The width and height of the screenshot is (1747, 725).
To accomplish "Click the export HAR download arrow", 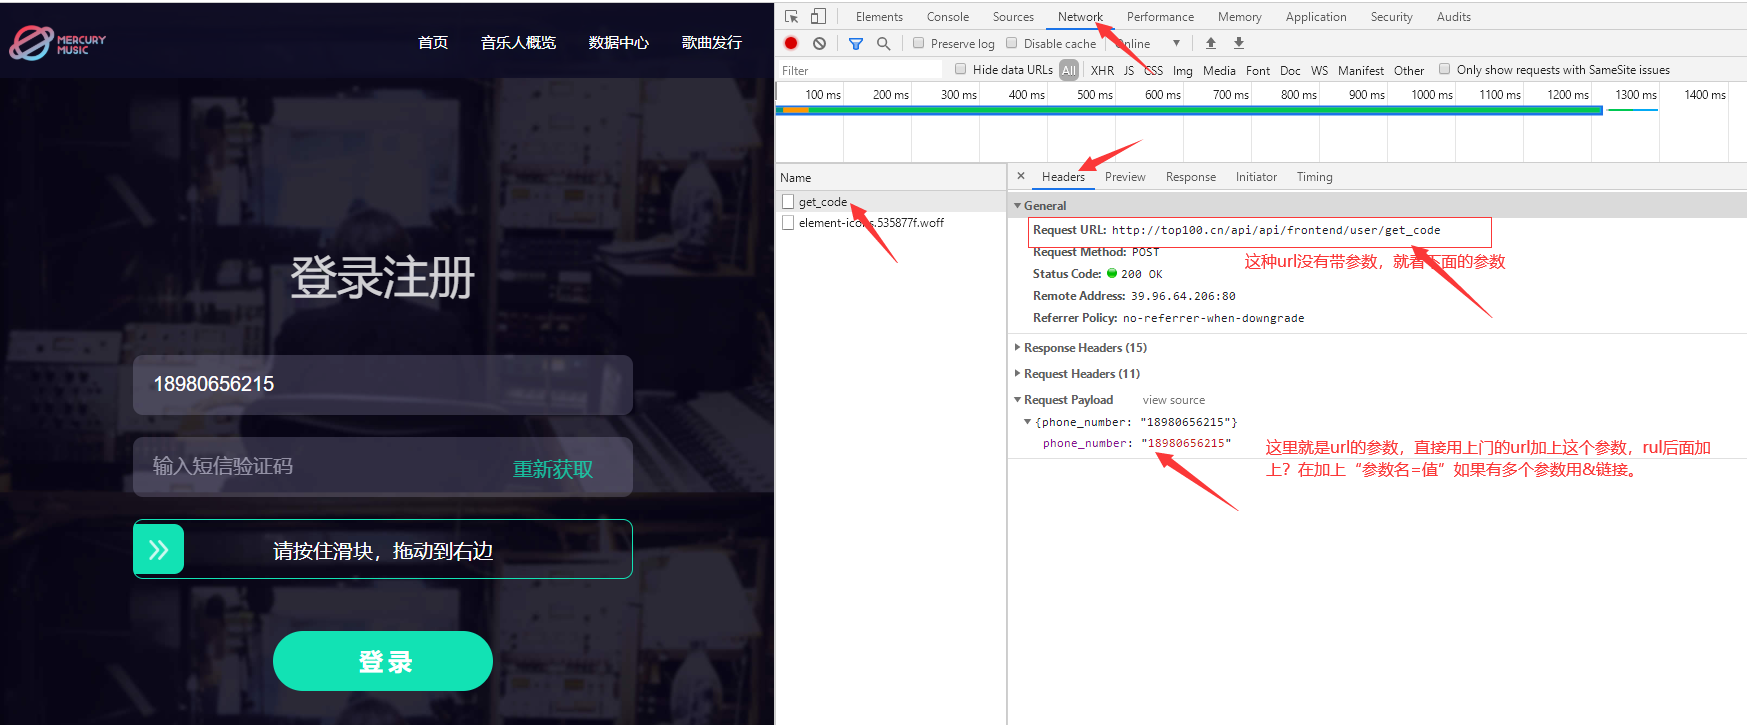I will [x=1239, y=43].
